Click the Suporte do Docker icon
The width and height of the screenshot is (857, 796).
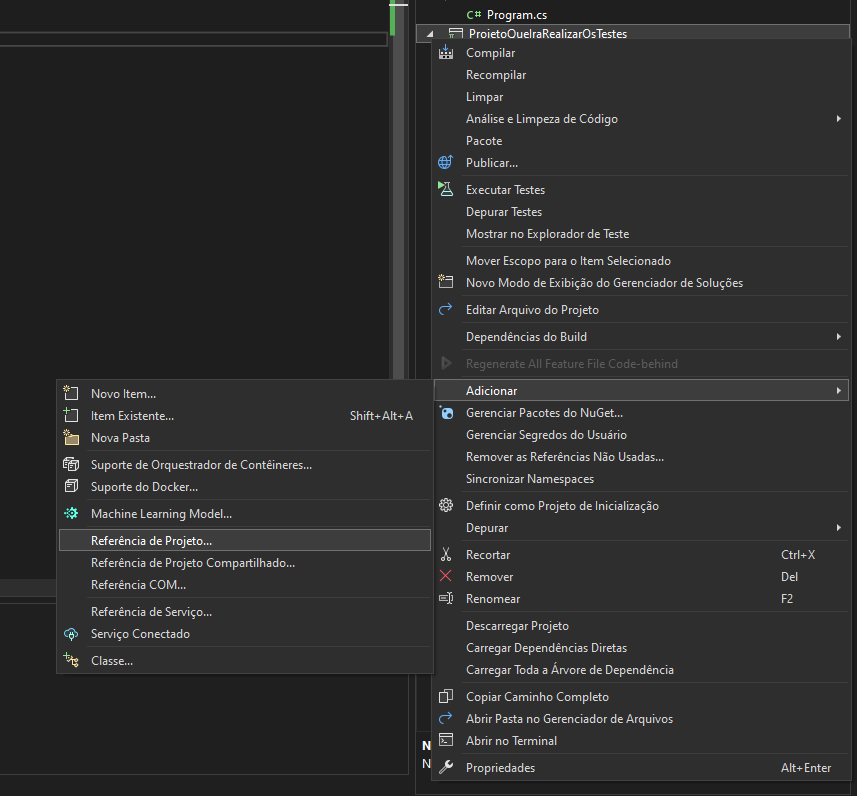71,486
